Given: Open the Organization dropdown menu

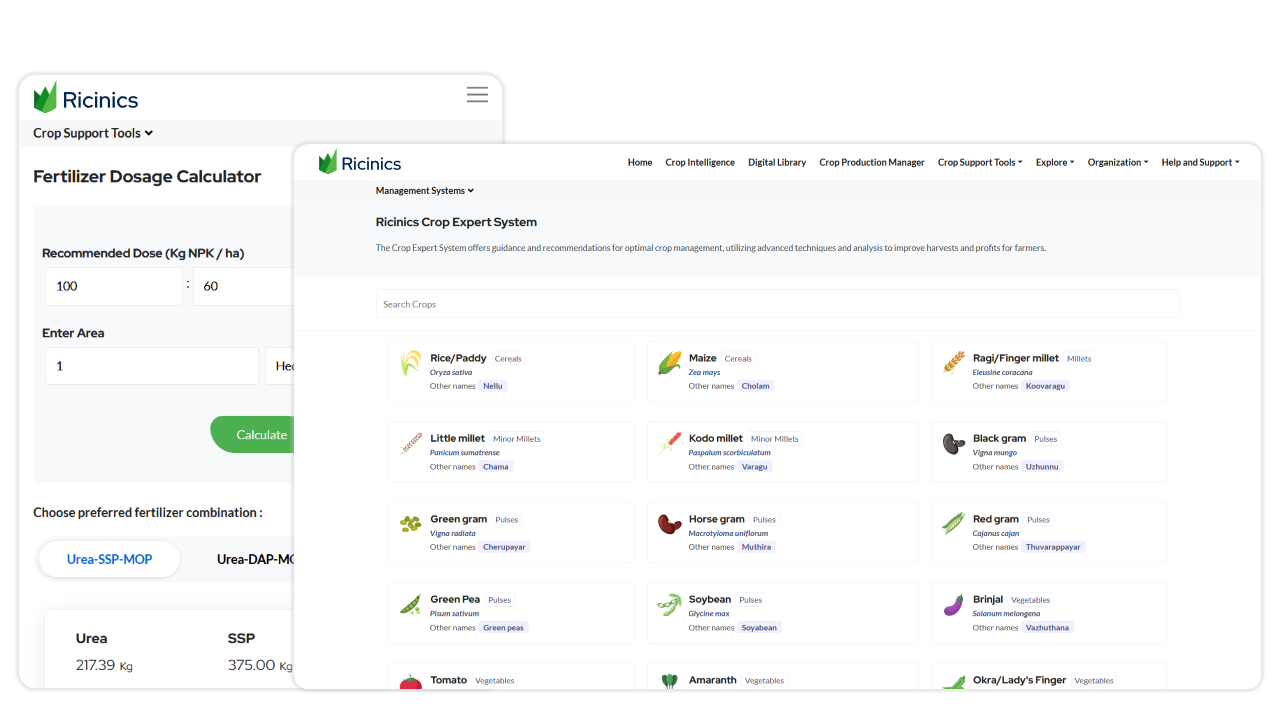Looking at the screenshot, I should pos(1117,163).
